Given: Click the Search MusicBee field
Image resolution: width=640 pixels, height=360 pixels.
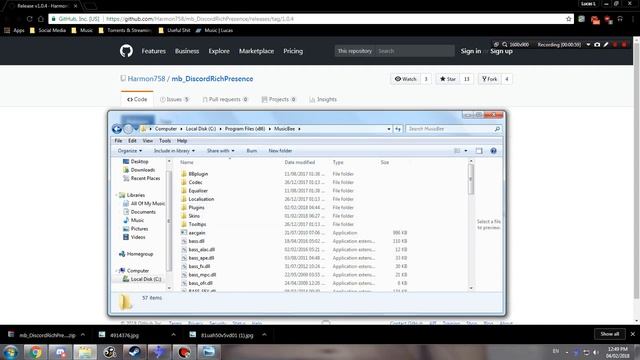Looking at the screenshot, I should pos(453,129).
